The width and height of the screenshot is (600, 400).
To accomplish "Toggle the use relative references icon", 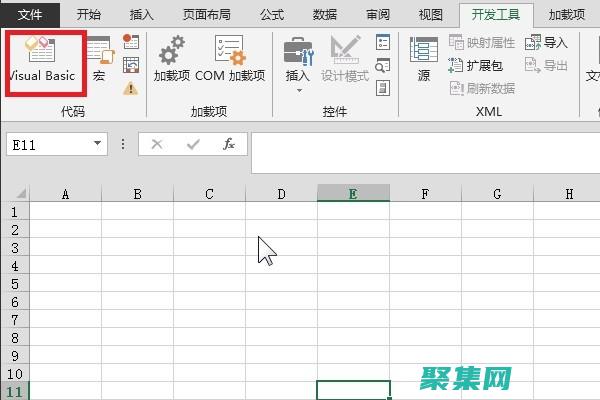I will [131, 65].
